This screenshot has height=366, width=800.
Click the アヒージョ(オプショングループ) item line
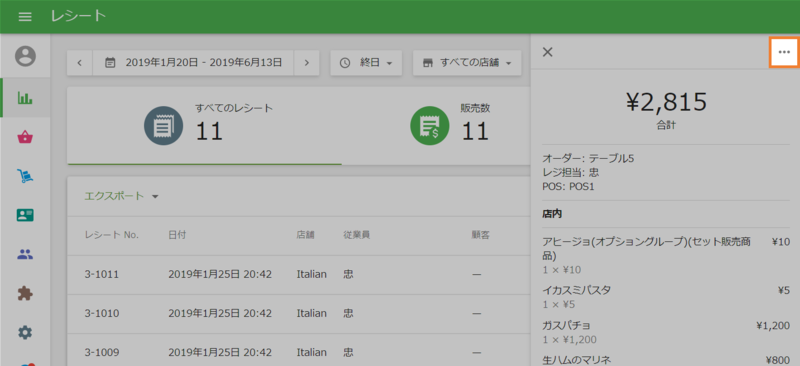666,256
